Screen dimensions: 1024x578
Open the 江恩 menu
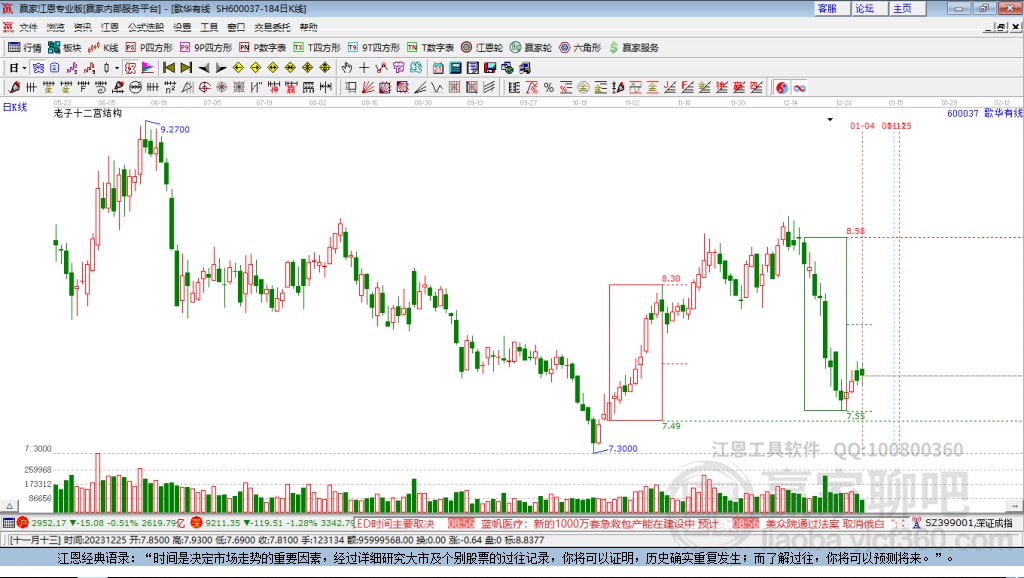110,27
